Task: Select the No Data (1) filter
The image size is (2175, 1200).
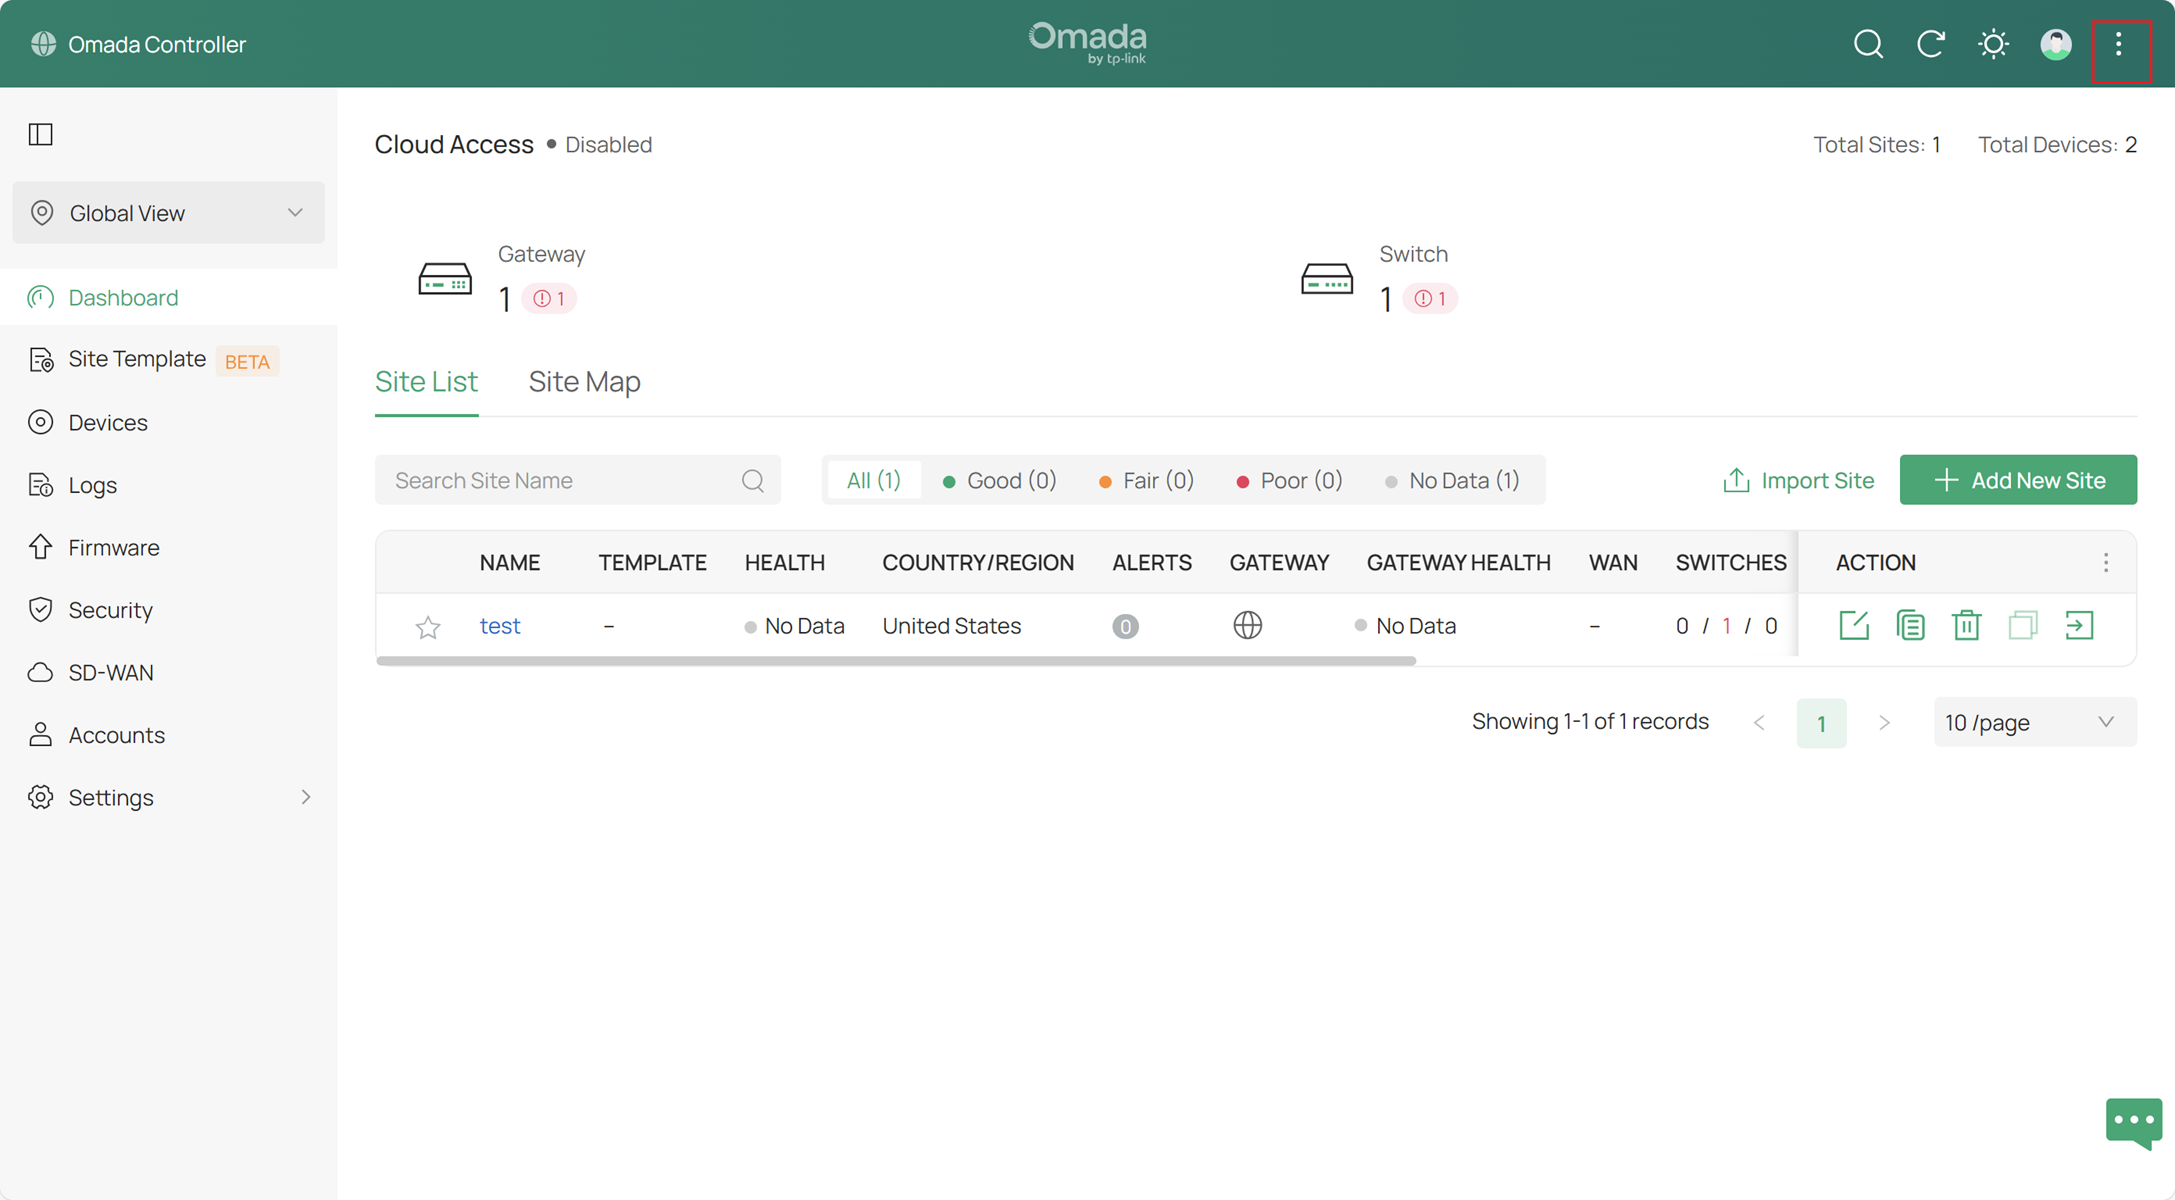Action: tap(1453, 481)
